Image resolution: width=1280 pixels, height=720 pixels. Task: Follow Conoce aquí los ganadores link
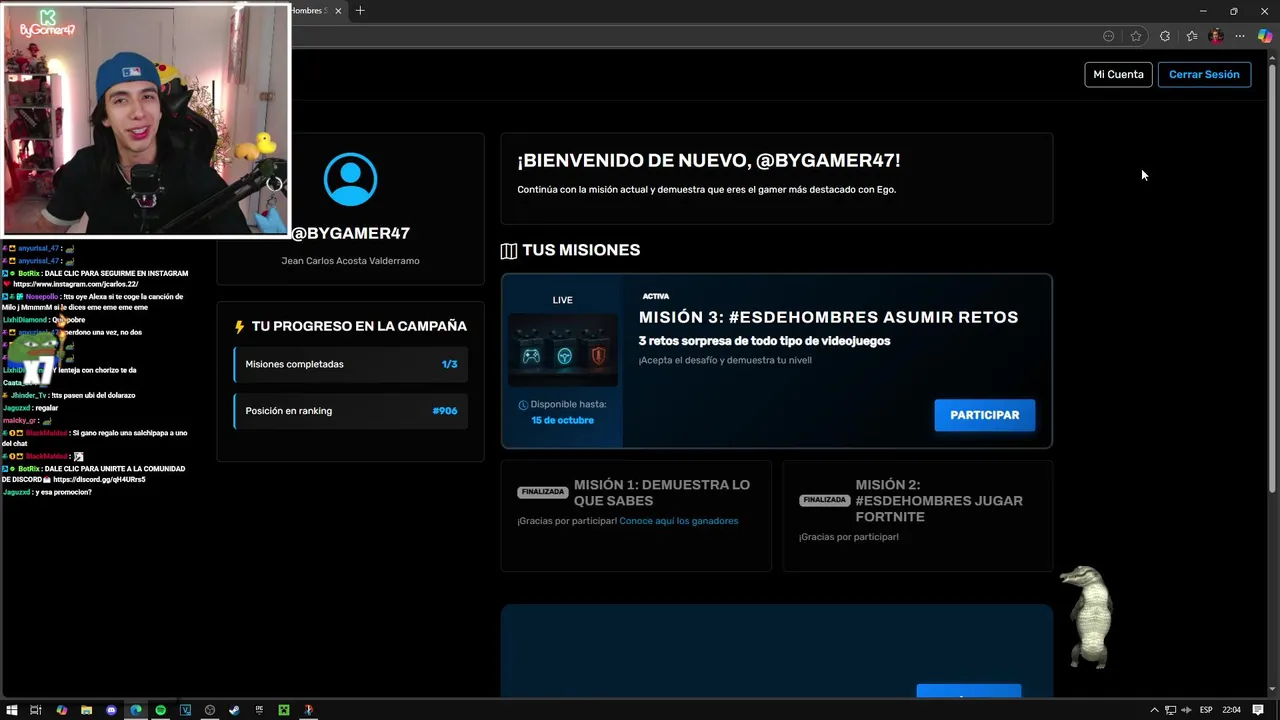[x=679, y=521]
